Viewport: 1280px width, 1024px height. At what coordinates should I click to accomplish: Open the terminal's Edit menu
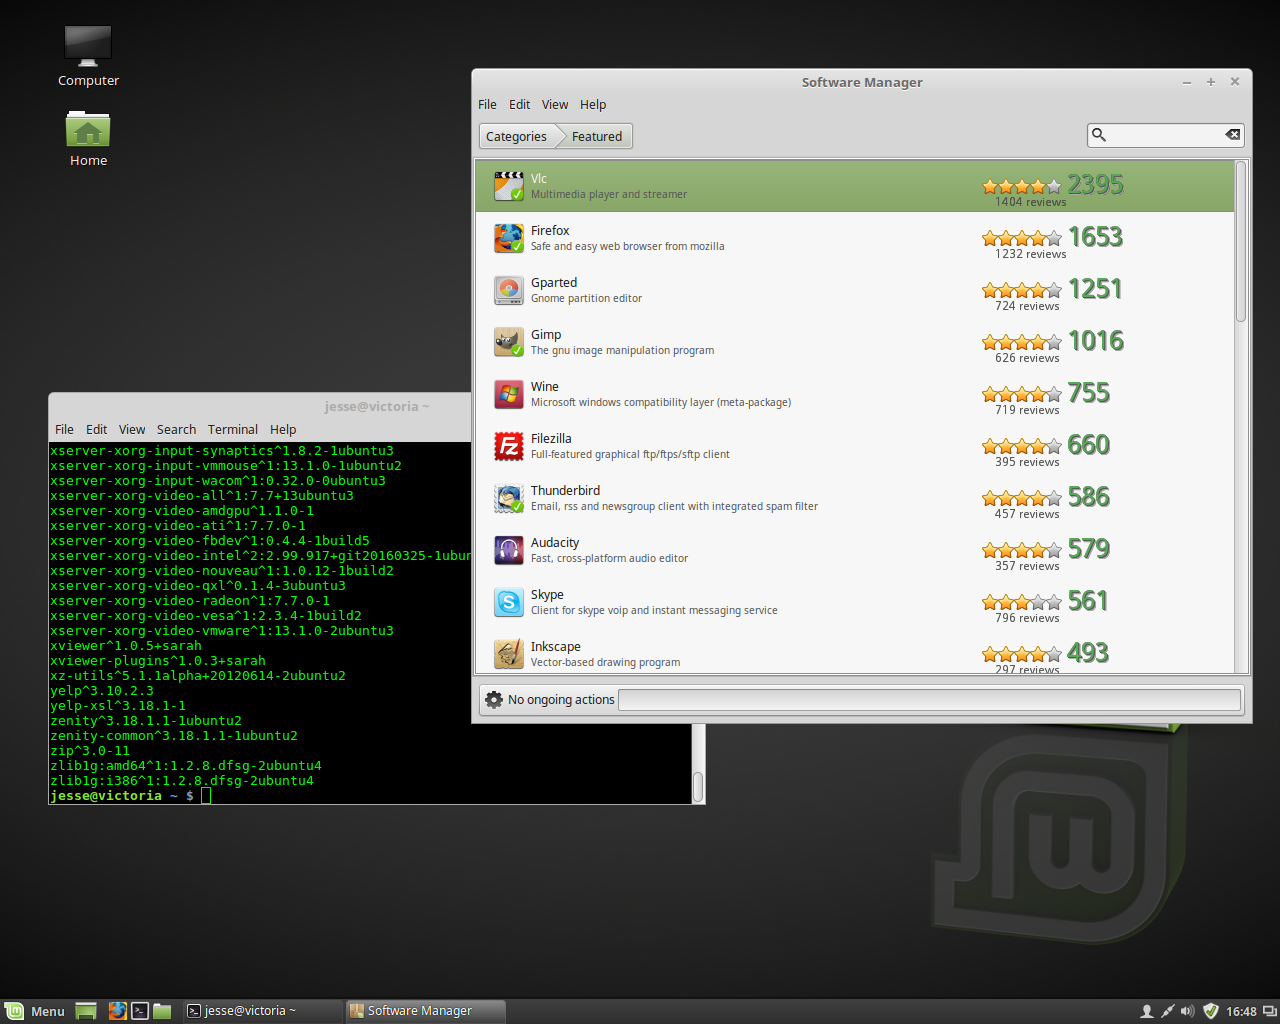click(96, 429)
